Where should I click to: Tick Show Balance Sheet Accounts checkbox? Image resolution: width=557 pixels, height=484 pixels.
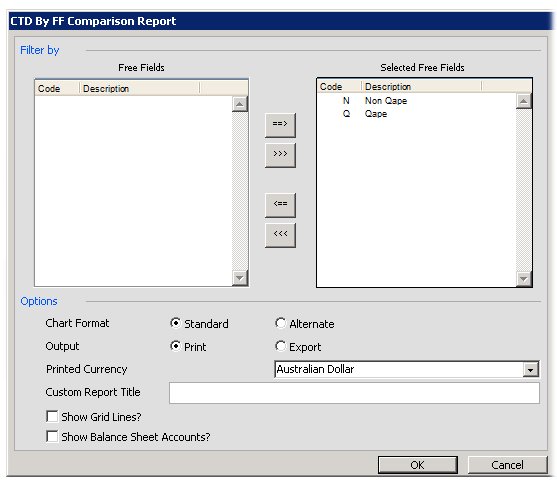(x=52, y=436)
